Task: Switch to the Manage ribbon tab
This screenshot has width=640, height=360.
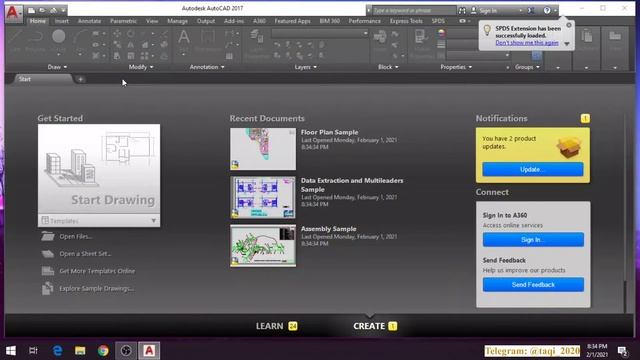Action: [177, 21]
